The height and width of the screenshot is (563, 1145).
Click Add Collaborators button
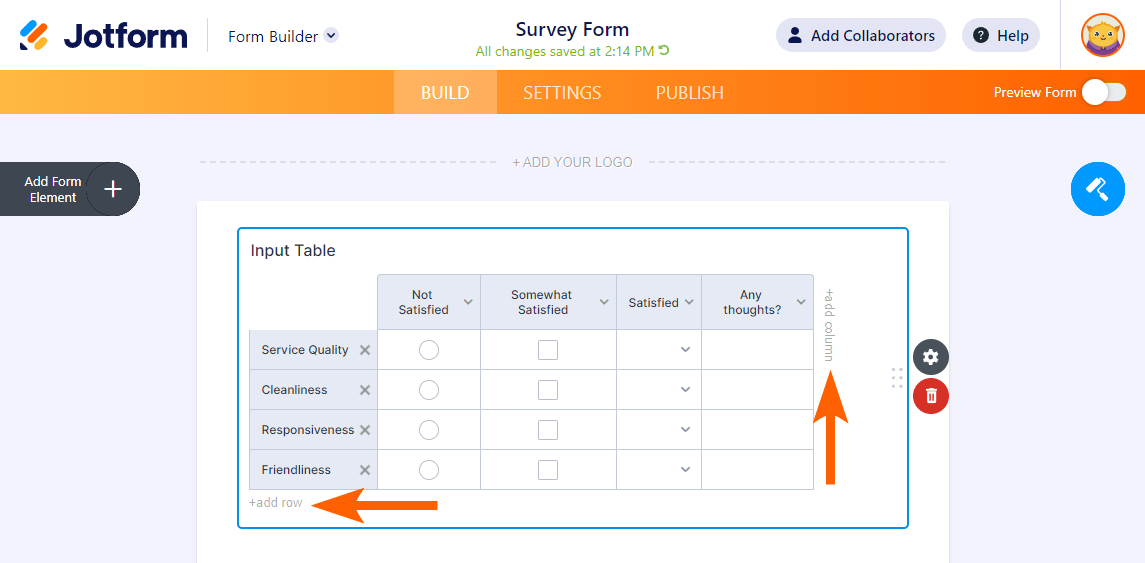click(x=861, y=36)
